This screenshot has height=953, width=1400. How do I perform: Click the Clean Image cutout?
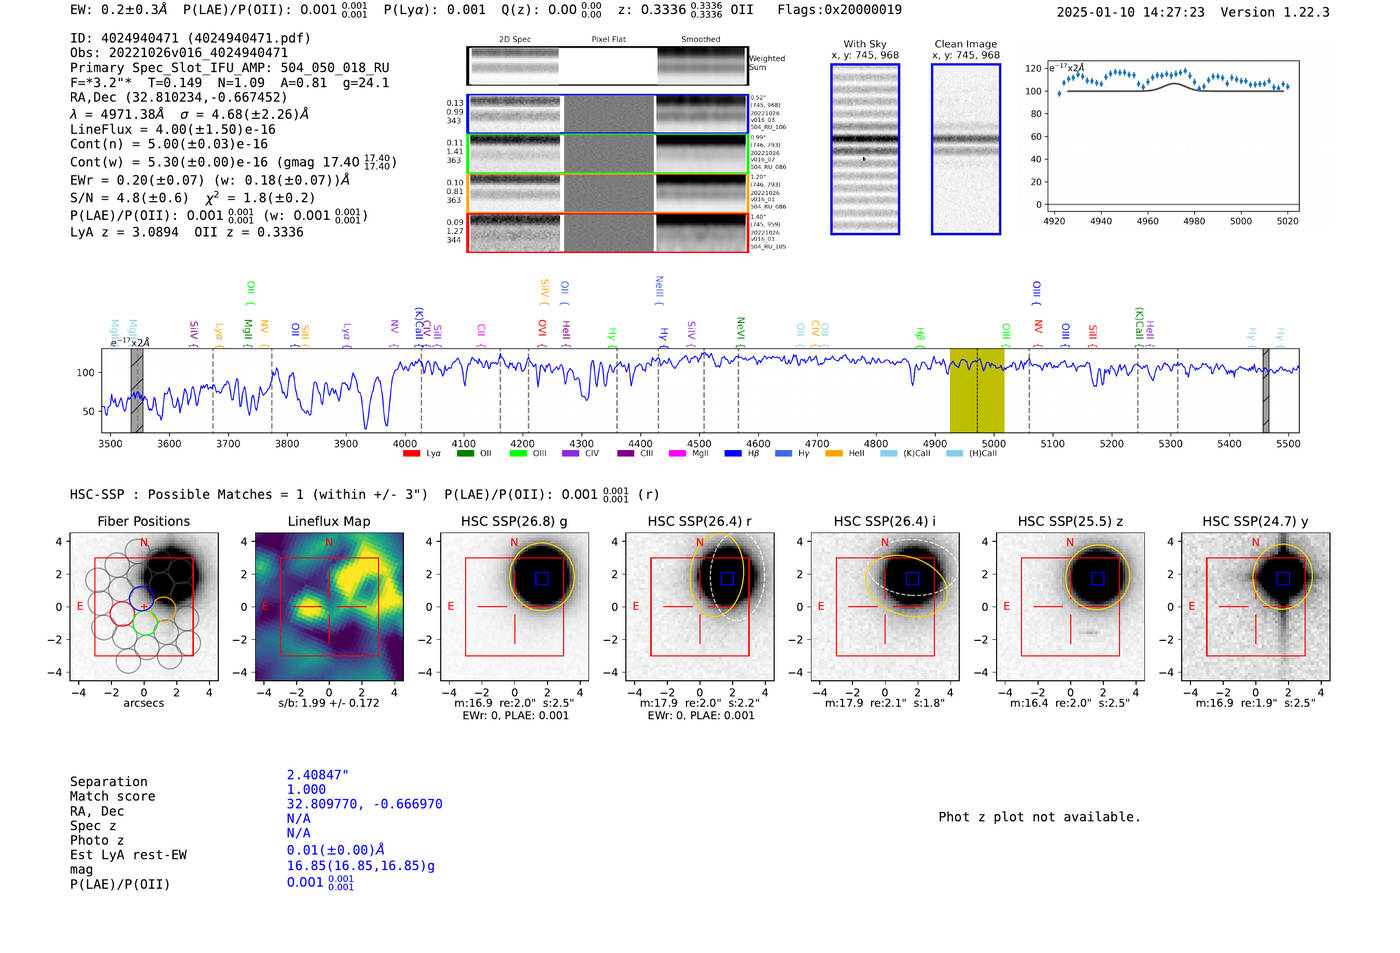[x=966, y=149]
